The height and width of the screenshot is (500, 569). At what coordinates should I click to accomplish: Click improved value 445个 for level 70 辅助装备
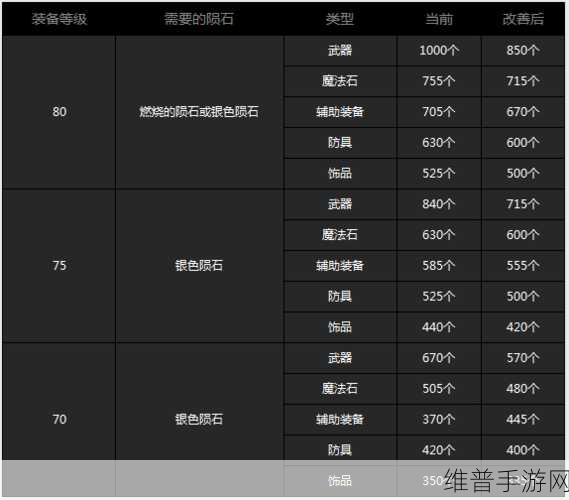pyautogui.click(x=523, y=419)
